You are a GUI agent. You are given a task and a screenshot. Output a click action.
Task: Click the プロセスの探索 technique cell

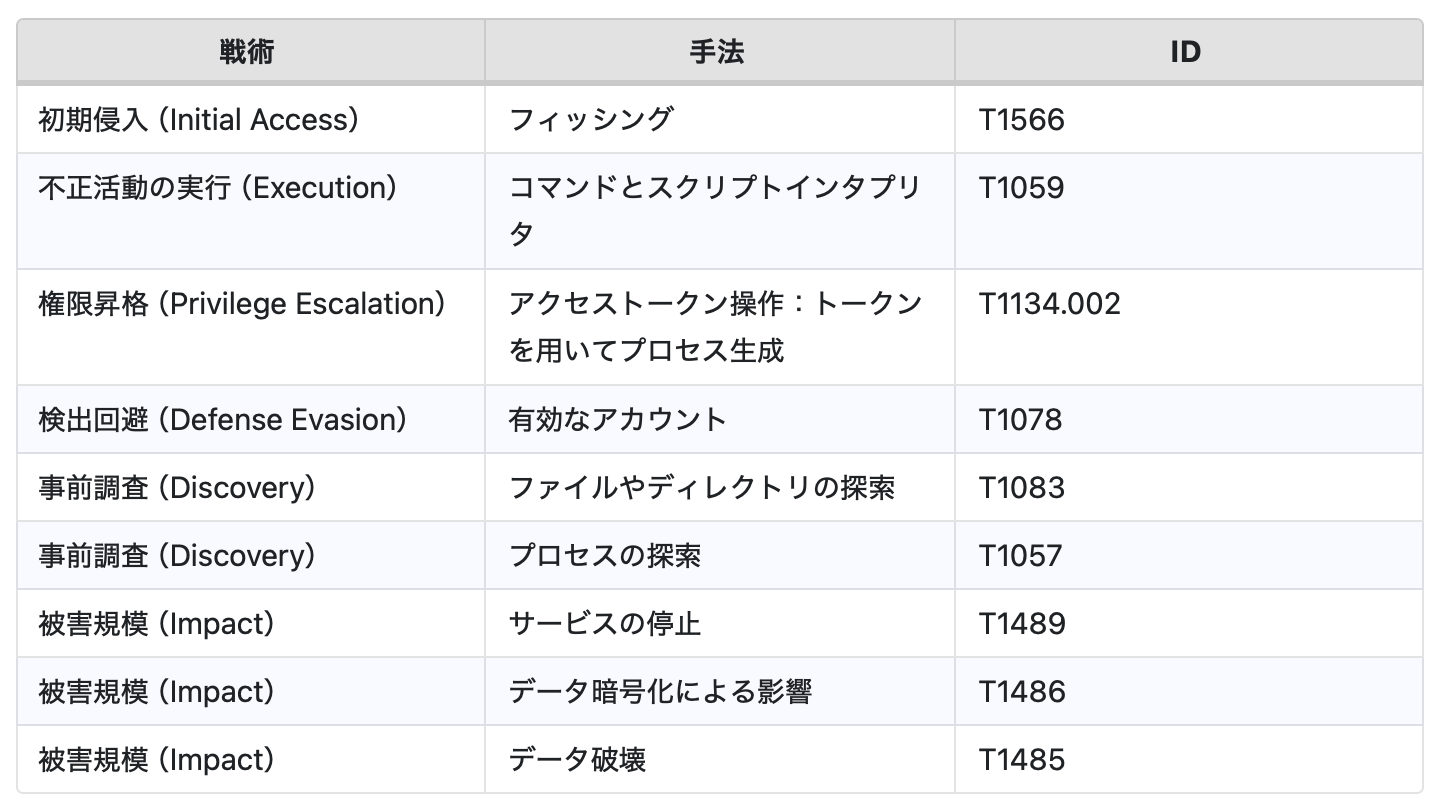pyautogui.click(x=604, y=556)
